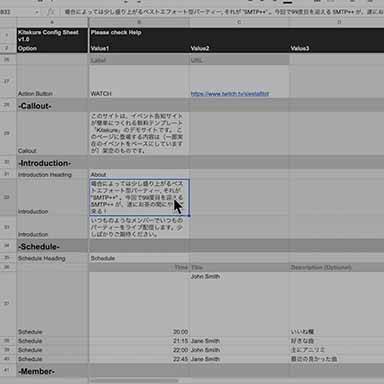This screenshot has height=384, width=384.
Task: Click the horizontal scrollbar at the bottom
Action: coord(134,381)
